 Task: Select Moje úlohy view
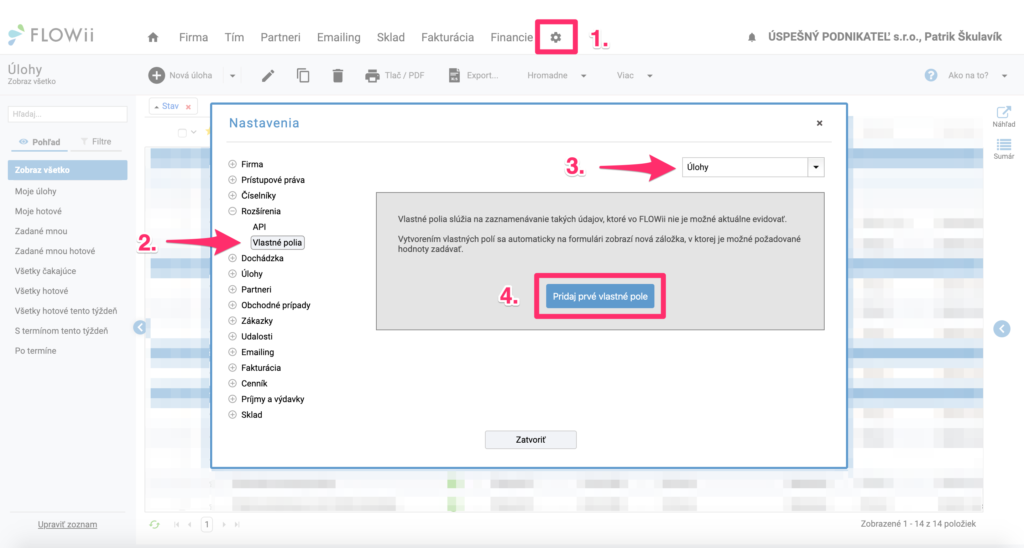click(x=36, y=191)
